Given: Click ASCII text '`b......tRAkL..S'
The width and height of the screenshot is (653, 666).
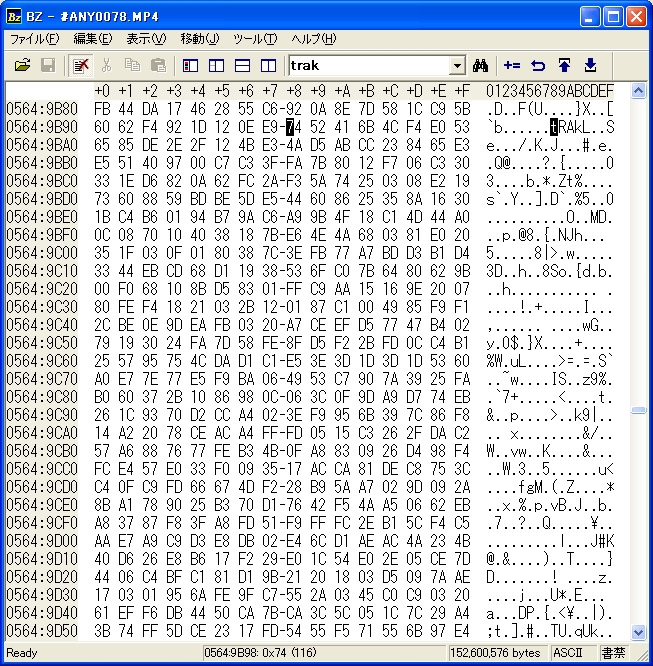Looking at the screenshot, I should 550,127.
